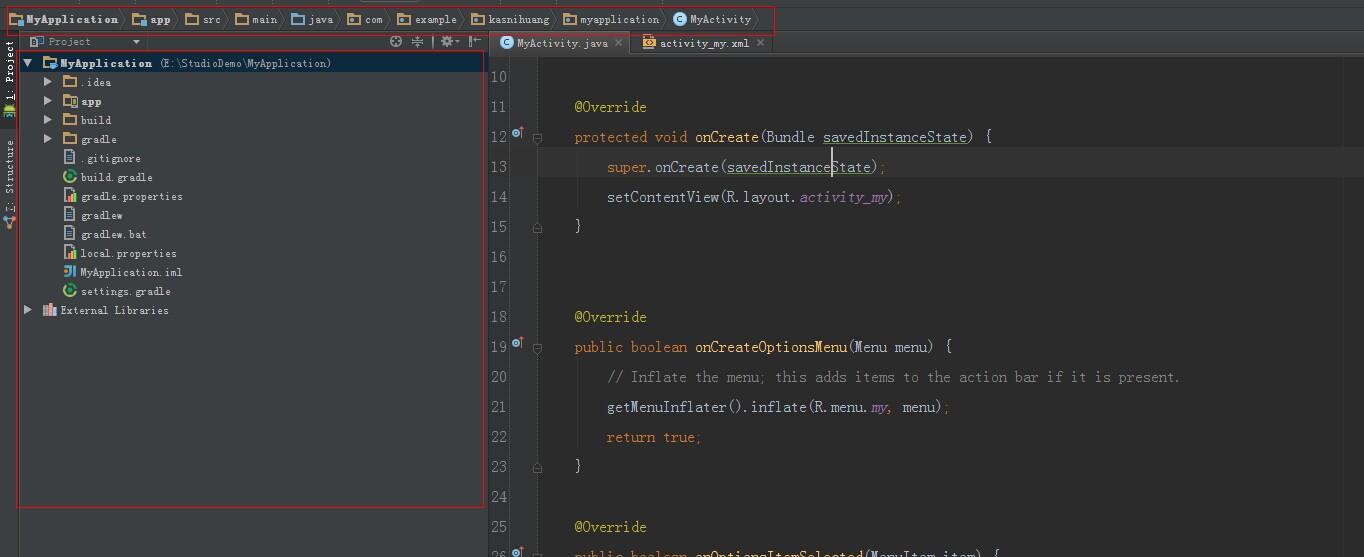The image size is (1364, 557).
Task: Click java in the navigation breadcrumb
Action: coord(313,19)
